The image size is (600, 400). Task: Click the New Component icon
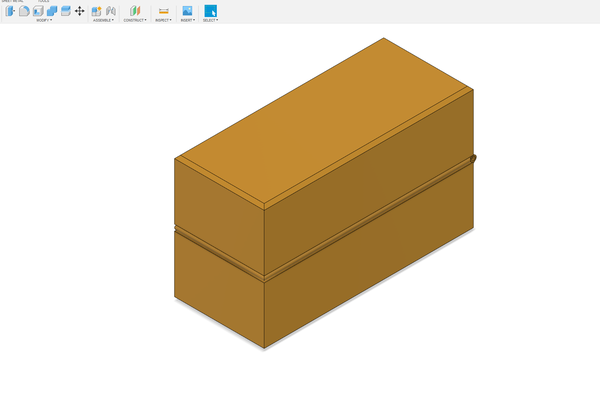96,11
